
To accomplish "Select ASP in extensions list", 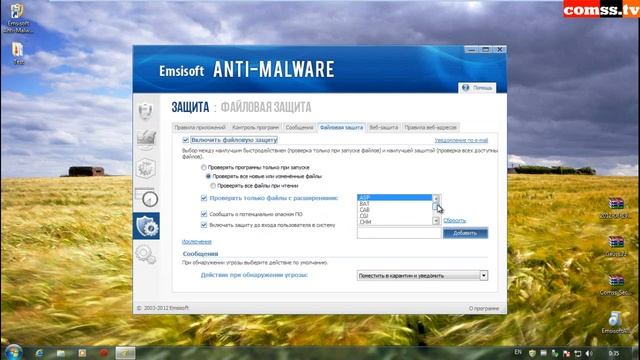I will [x=394, y=198].
